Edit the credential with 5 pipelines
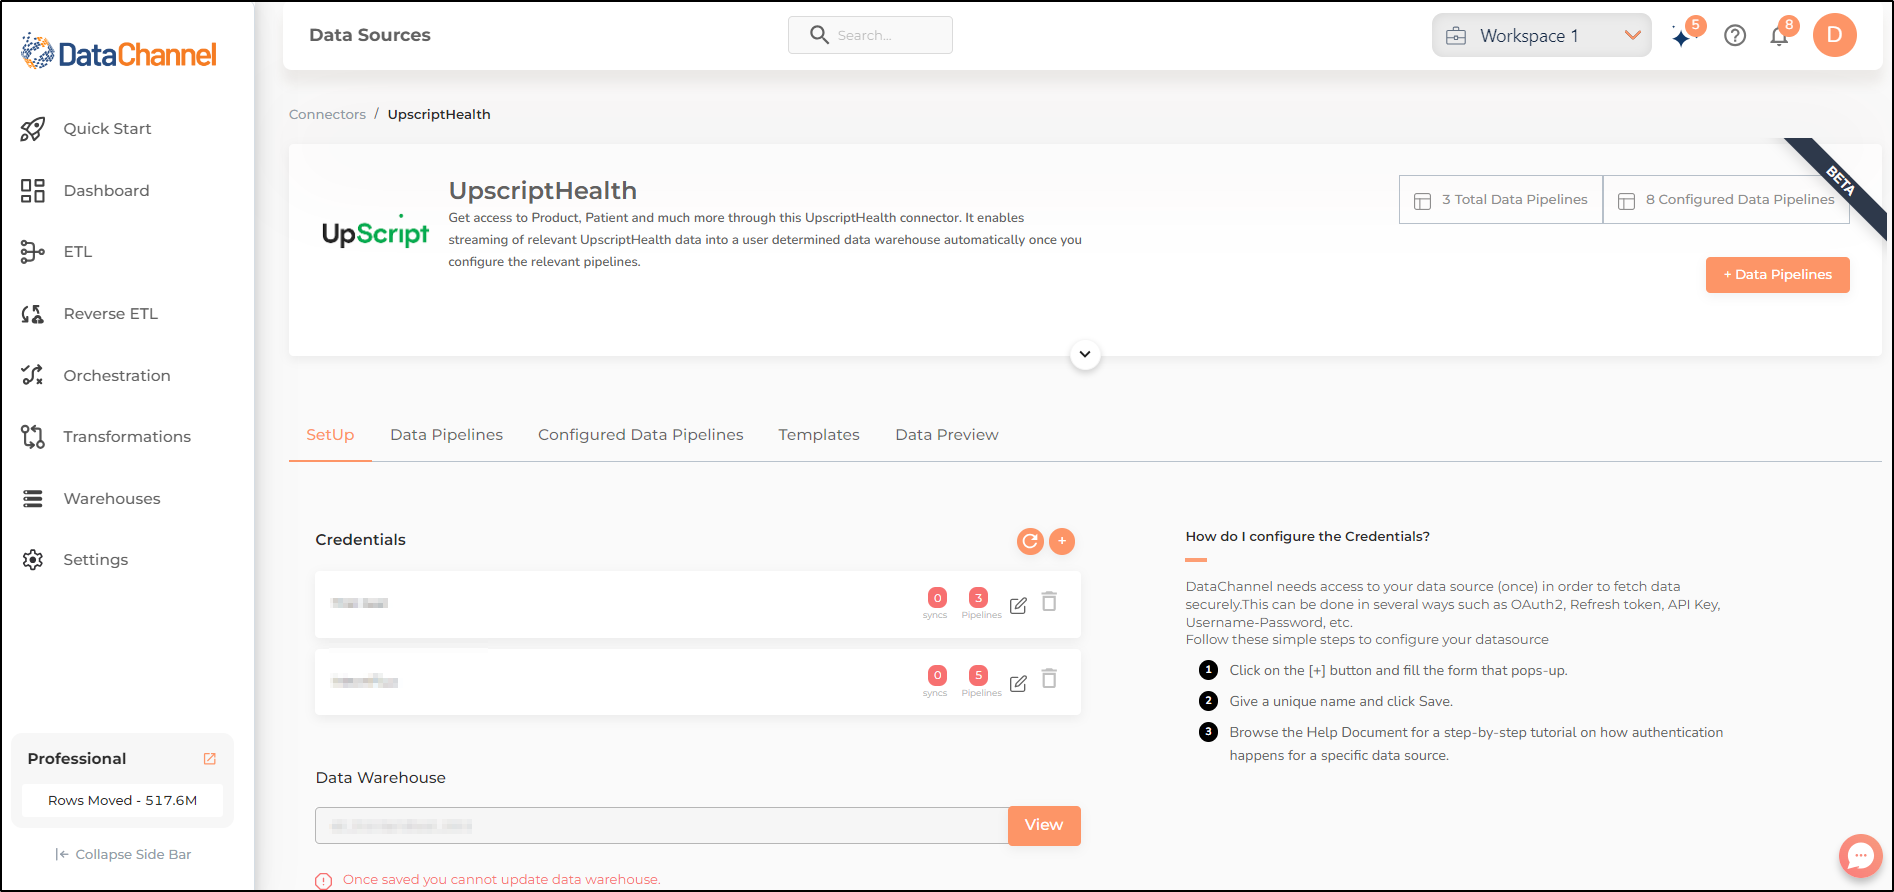This screenshot has height=892, width=1894. click(x=1018, y=683)
